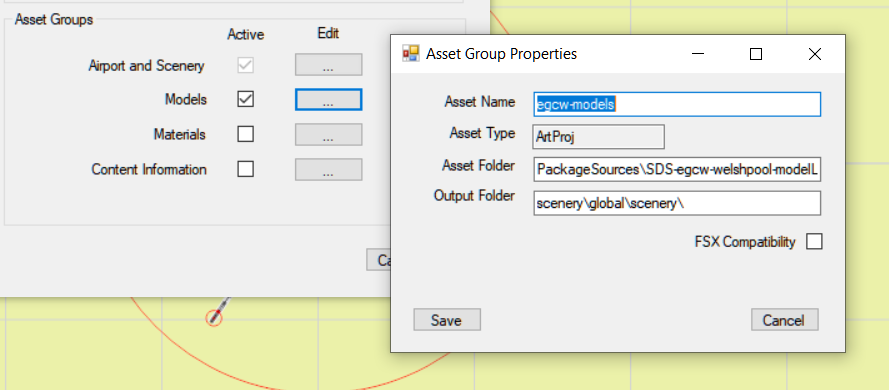
Task: Save the asset group properties
Action: [447, 320]
